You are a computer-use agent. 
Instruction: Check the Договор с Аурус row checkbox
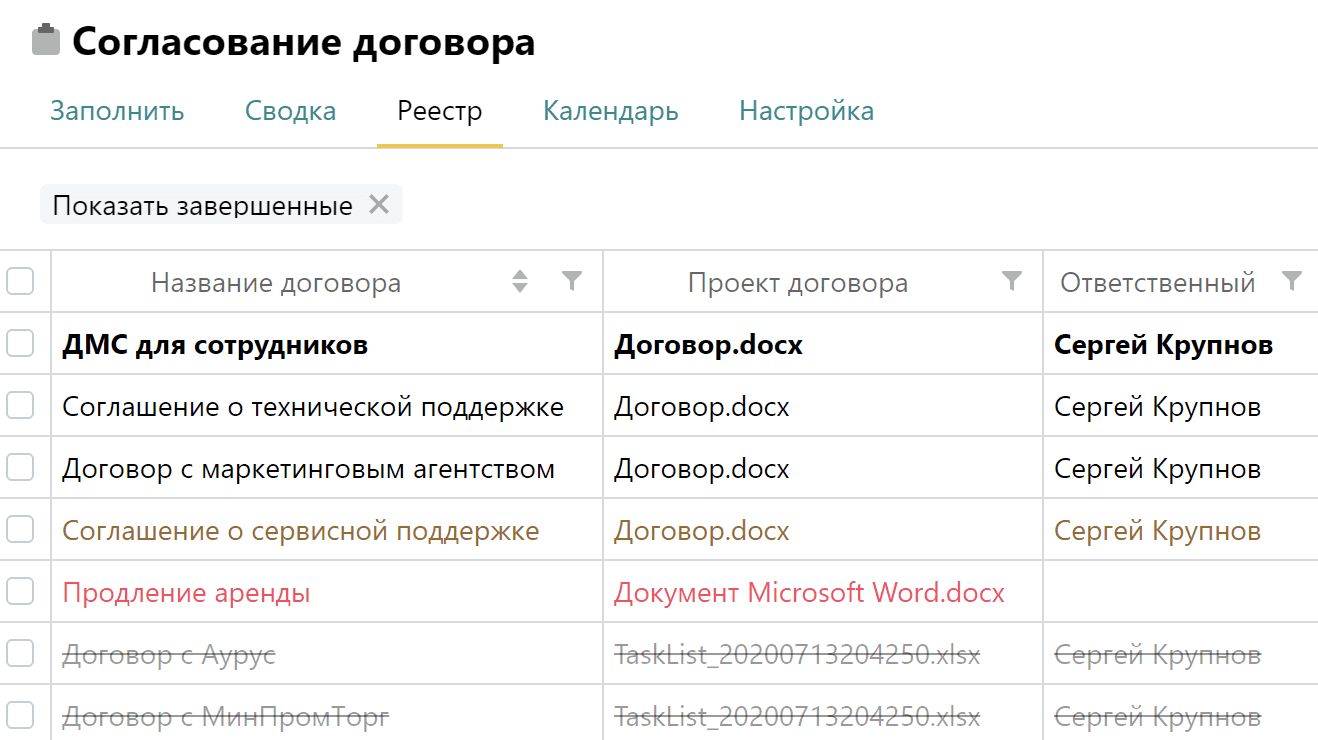pyautogui.click(x=22, y=653)
